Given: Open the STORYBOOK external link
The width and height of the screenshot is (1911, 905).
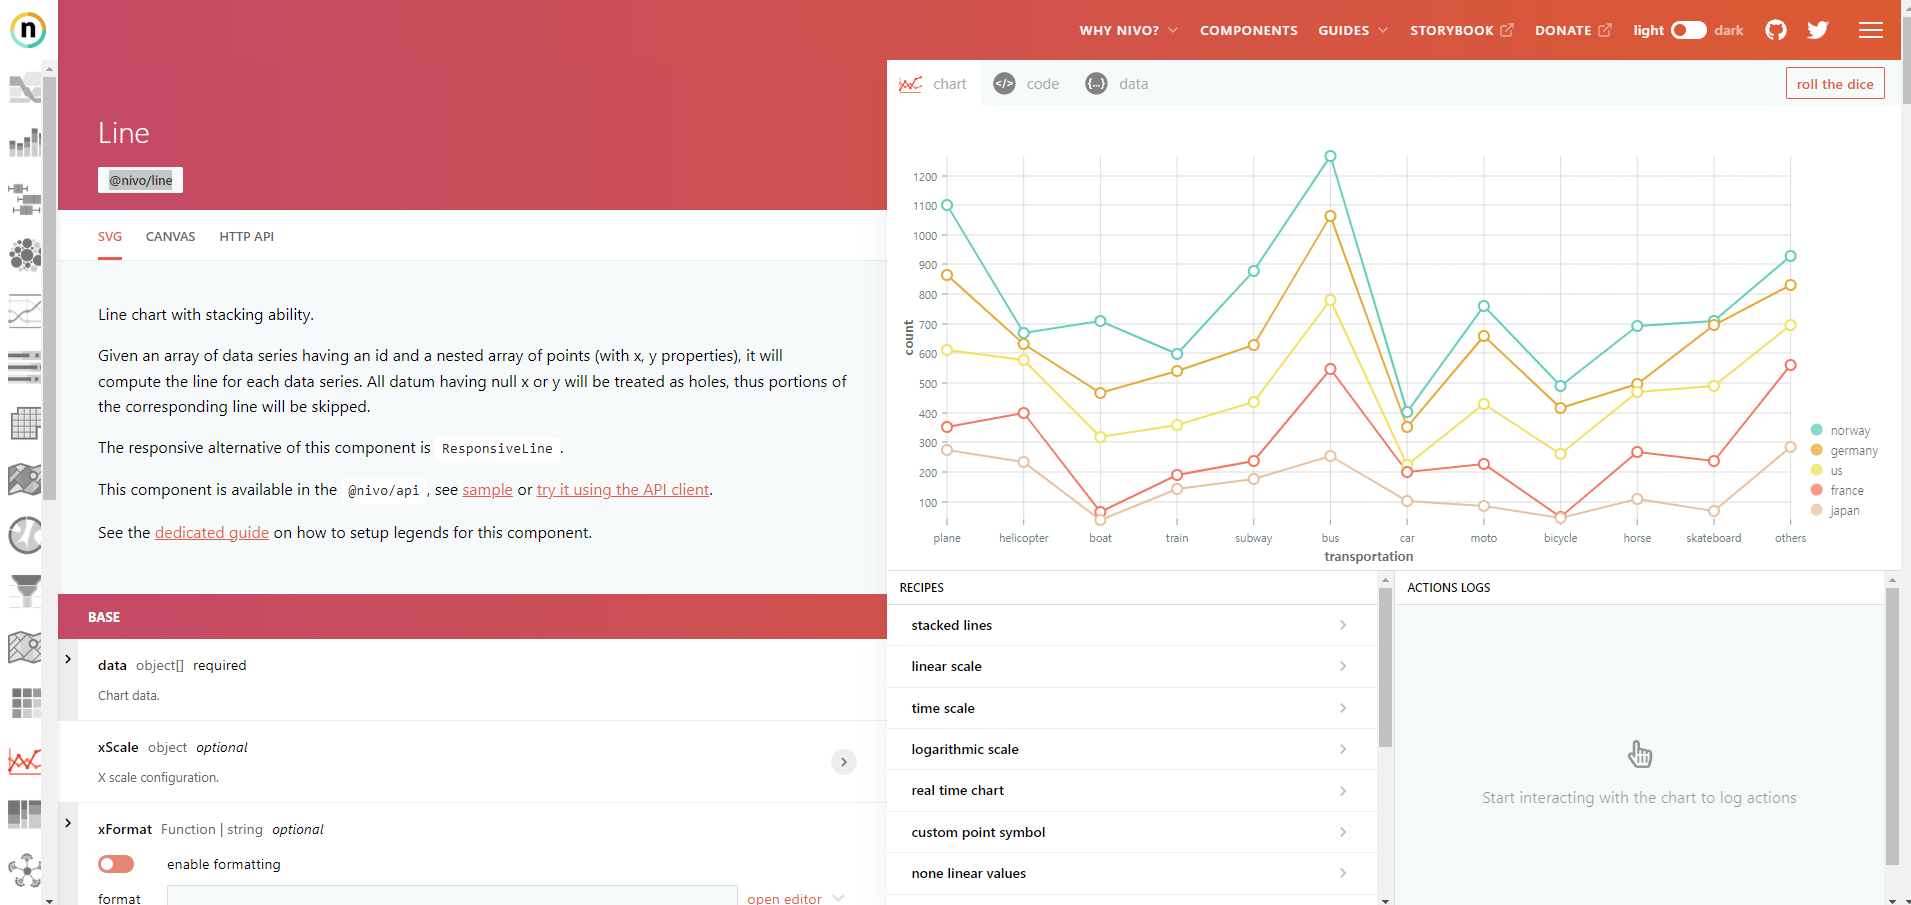Looking at the screenshot, I should (x=1462, y=30).
